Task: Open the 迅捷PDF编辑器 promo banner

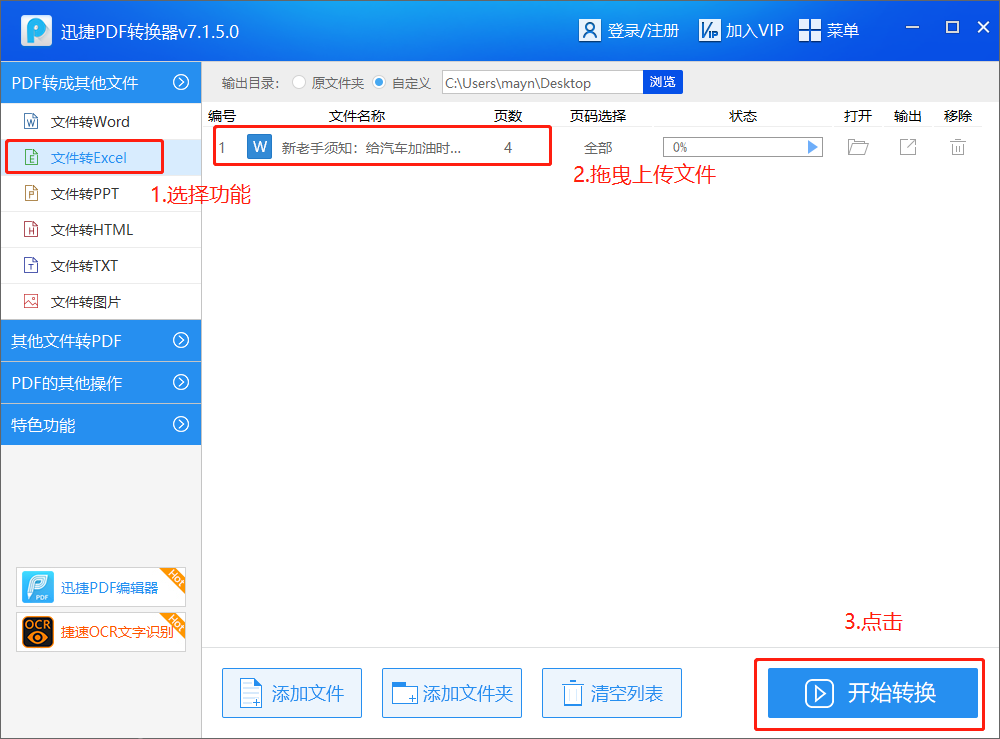Action: pyautogui.click(x=101, y=587)
